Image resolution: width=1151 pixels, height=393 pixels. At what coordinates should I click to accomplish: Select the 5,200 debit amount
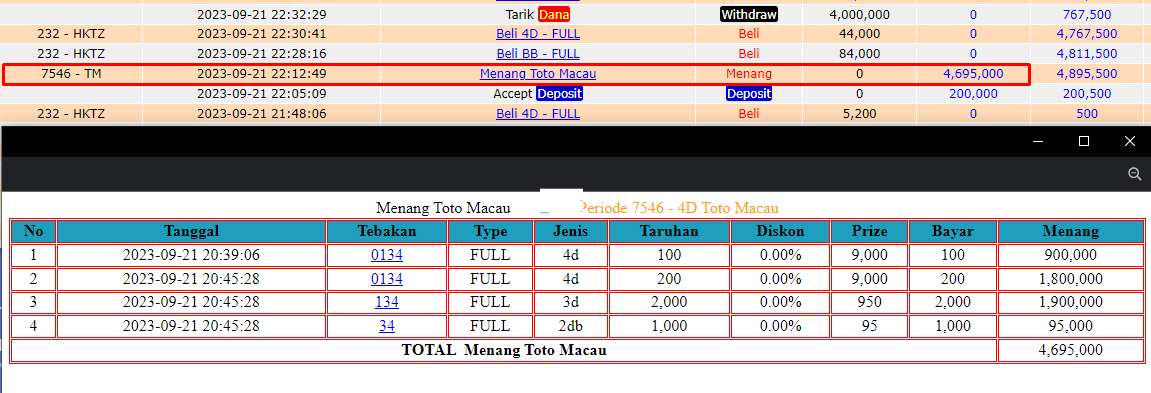coord(860,114)
